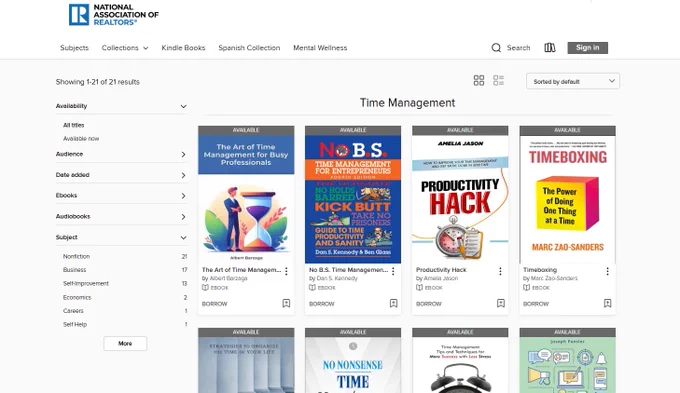Viewport: 680px width, 393px height.
Task: Click the National Association of Realtors logo
Action: tap(114, 15)
